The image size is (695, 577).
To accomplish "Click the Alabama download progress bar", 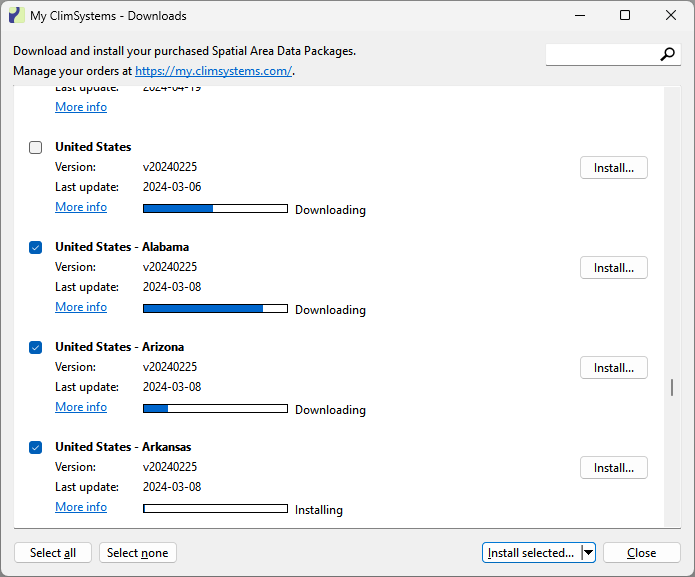I will 215,308.
